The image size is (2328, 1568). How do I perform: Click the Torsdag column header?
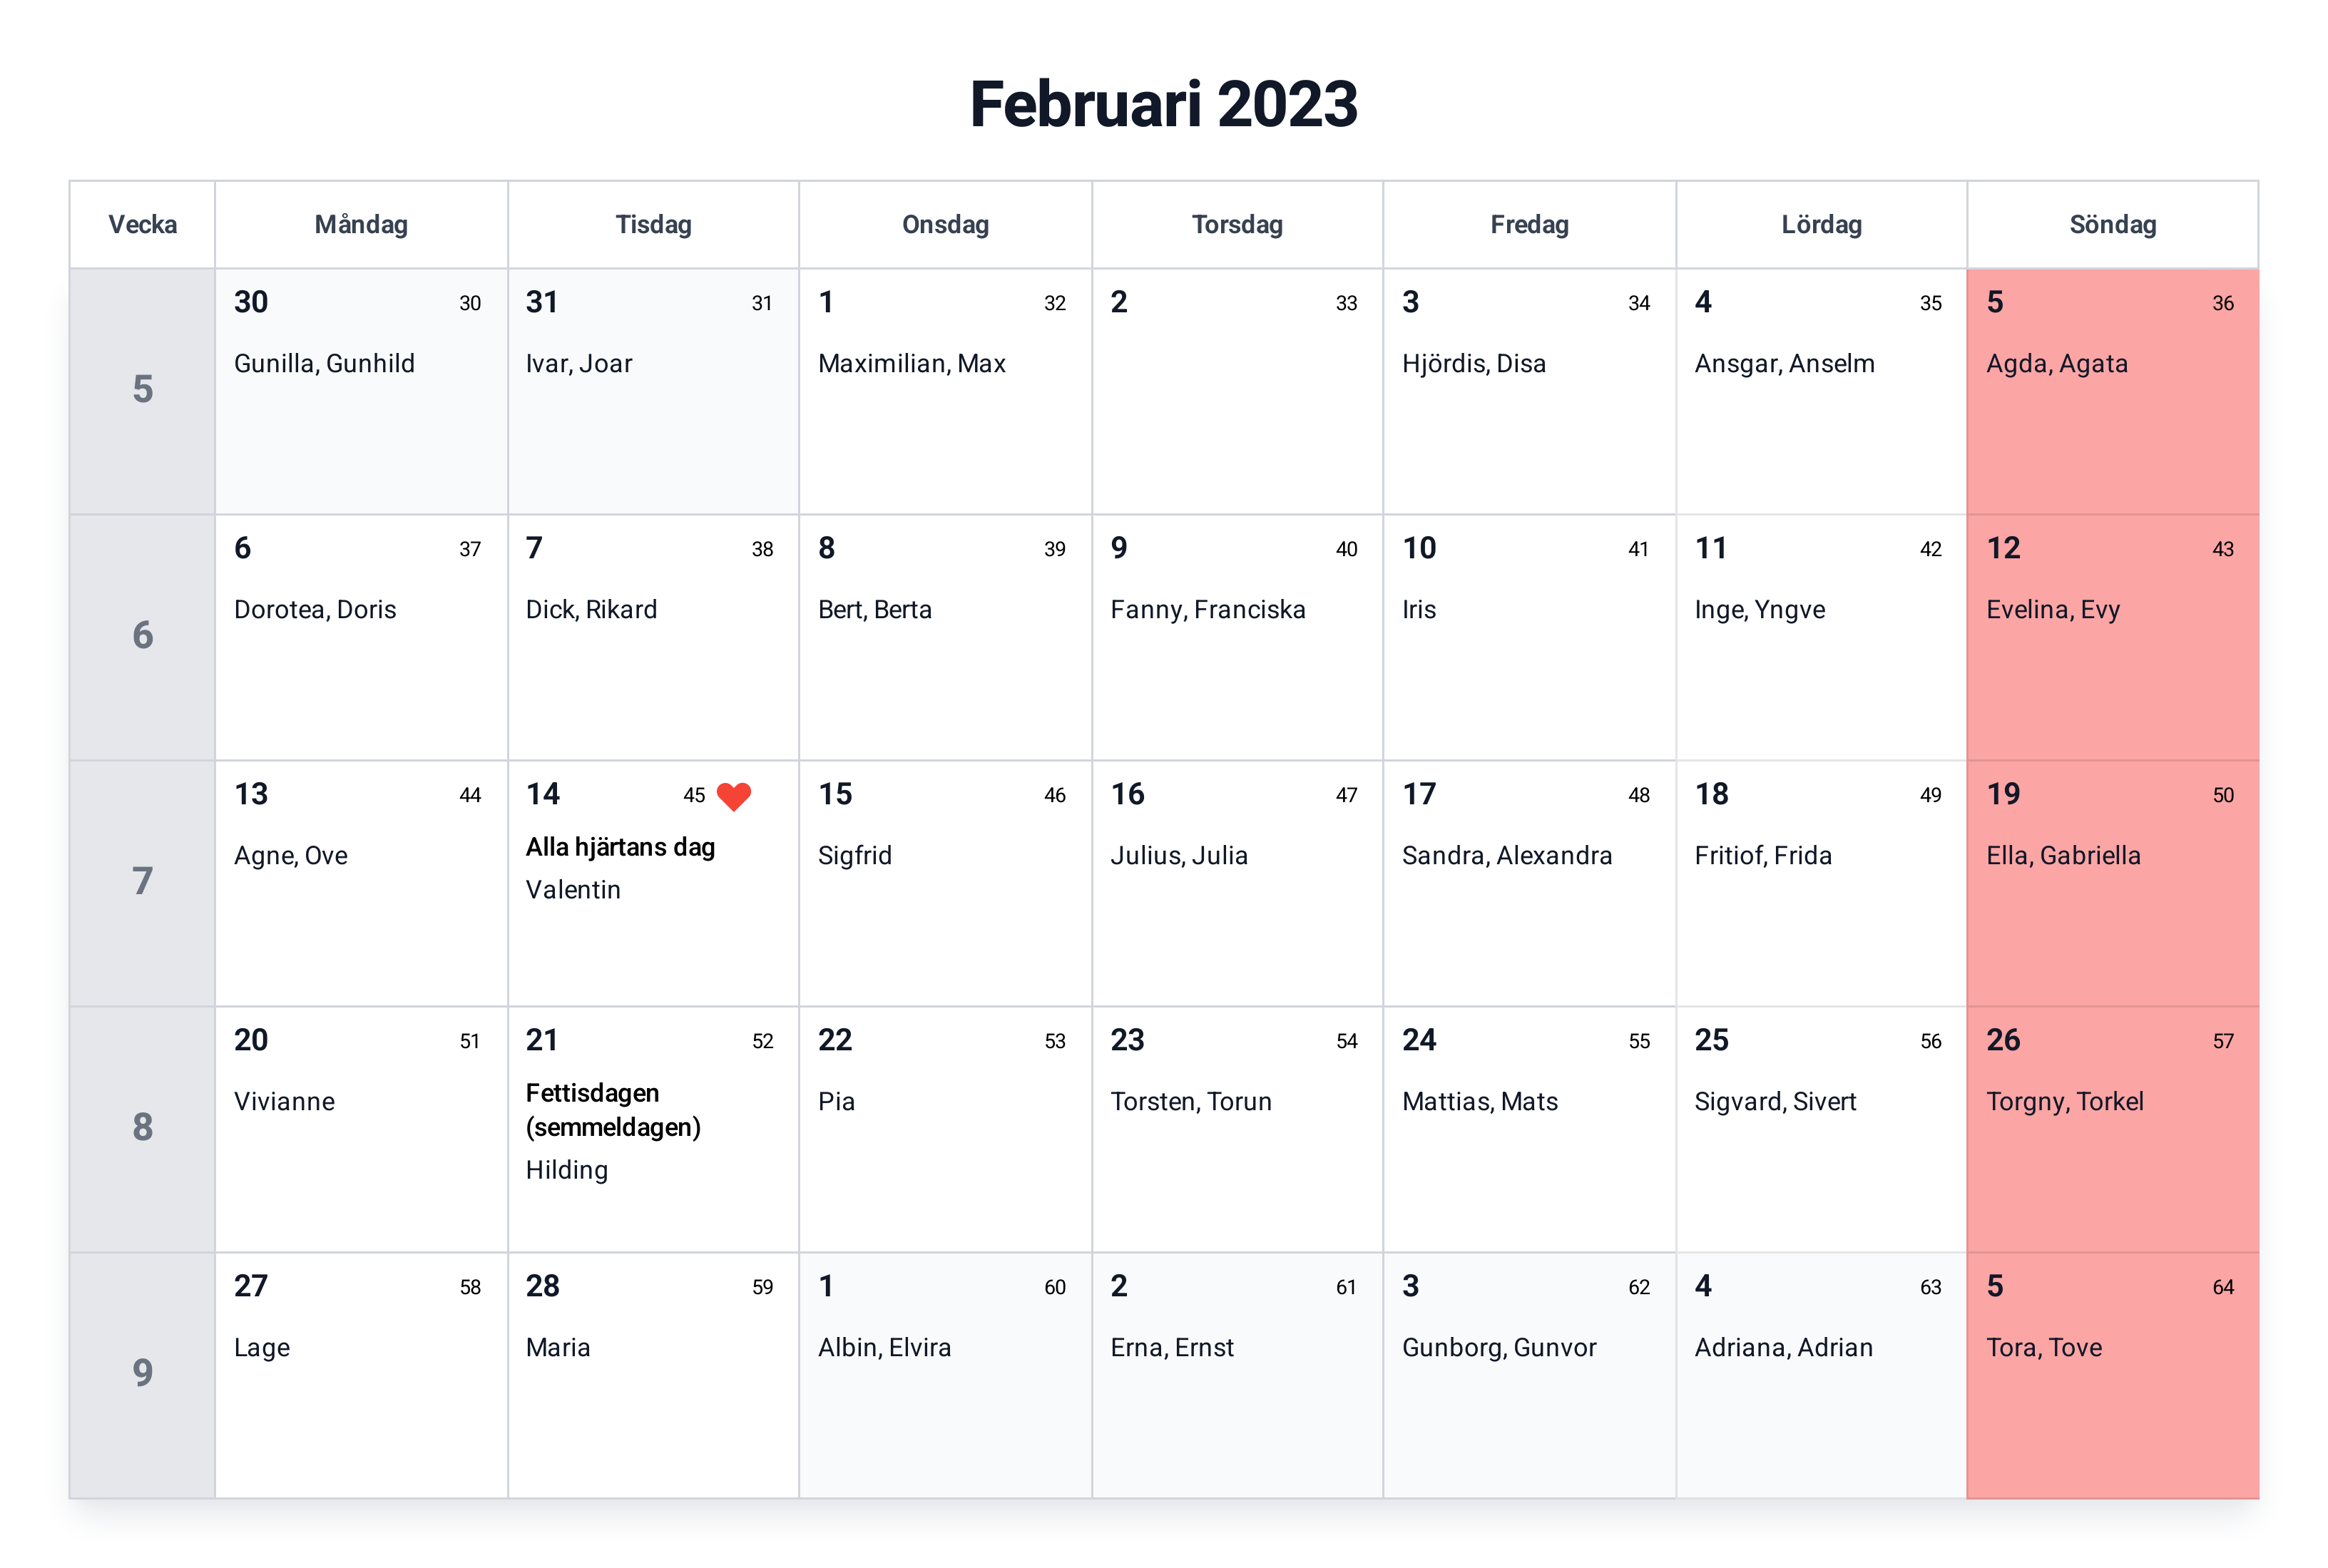coord(1237,224)
